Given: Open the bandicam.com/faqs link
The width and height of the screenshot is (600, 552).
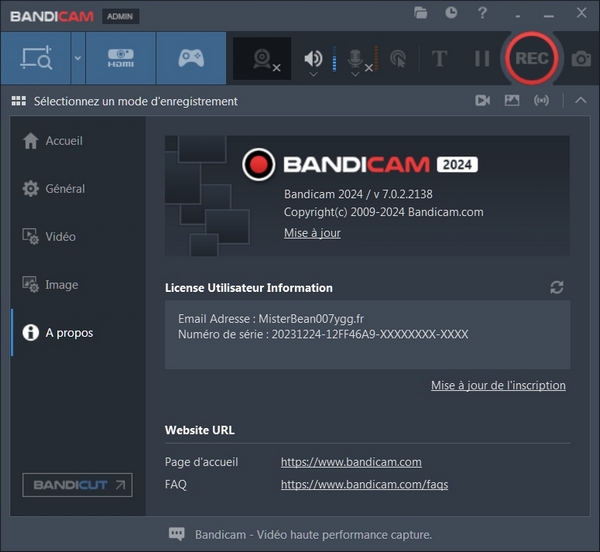Looking at the screenshot, I should click(364, 485).
